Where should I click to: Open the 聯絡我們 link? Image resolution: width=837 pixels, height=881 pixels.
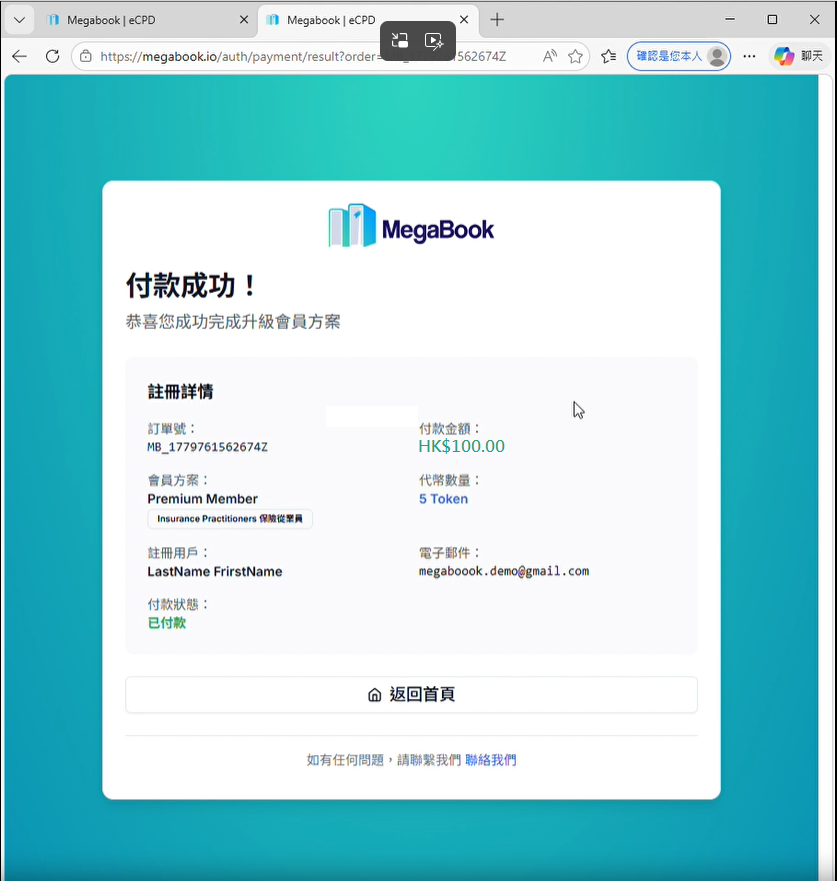click(x=490, y=760)
